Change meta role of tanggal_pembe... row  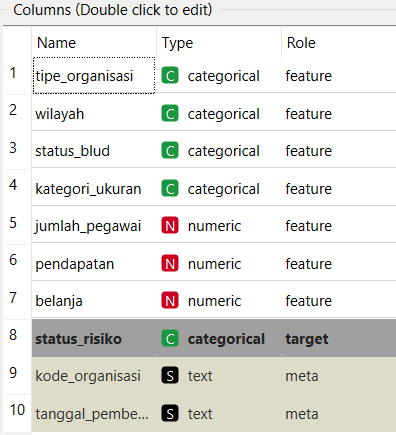click(339, 413)
